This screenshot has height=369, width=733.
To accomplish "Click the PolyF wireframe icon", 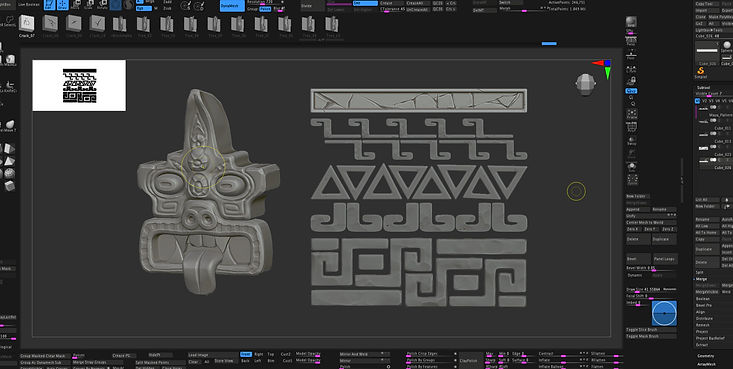I will point(632,127).
